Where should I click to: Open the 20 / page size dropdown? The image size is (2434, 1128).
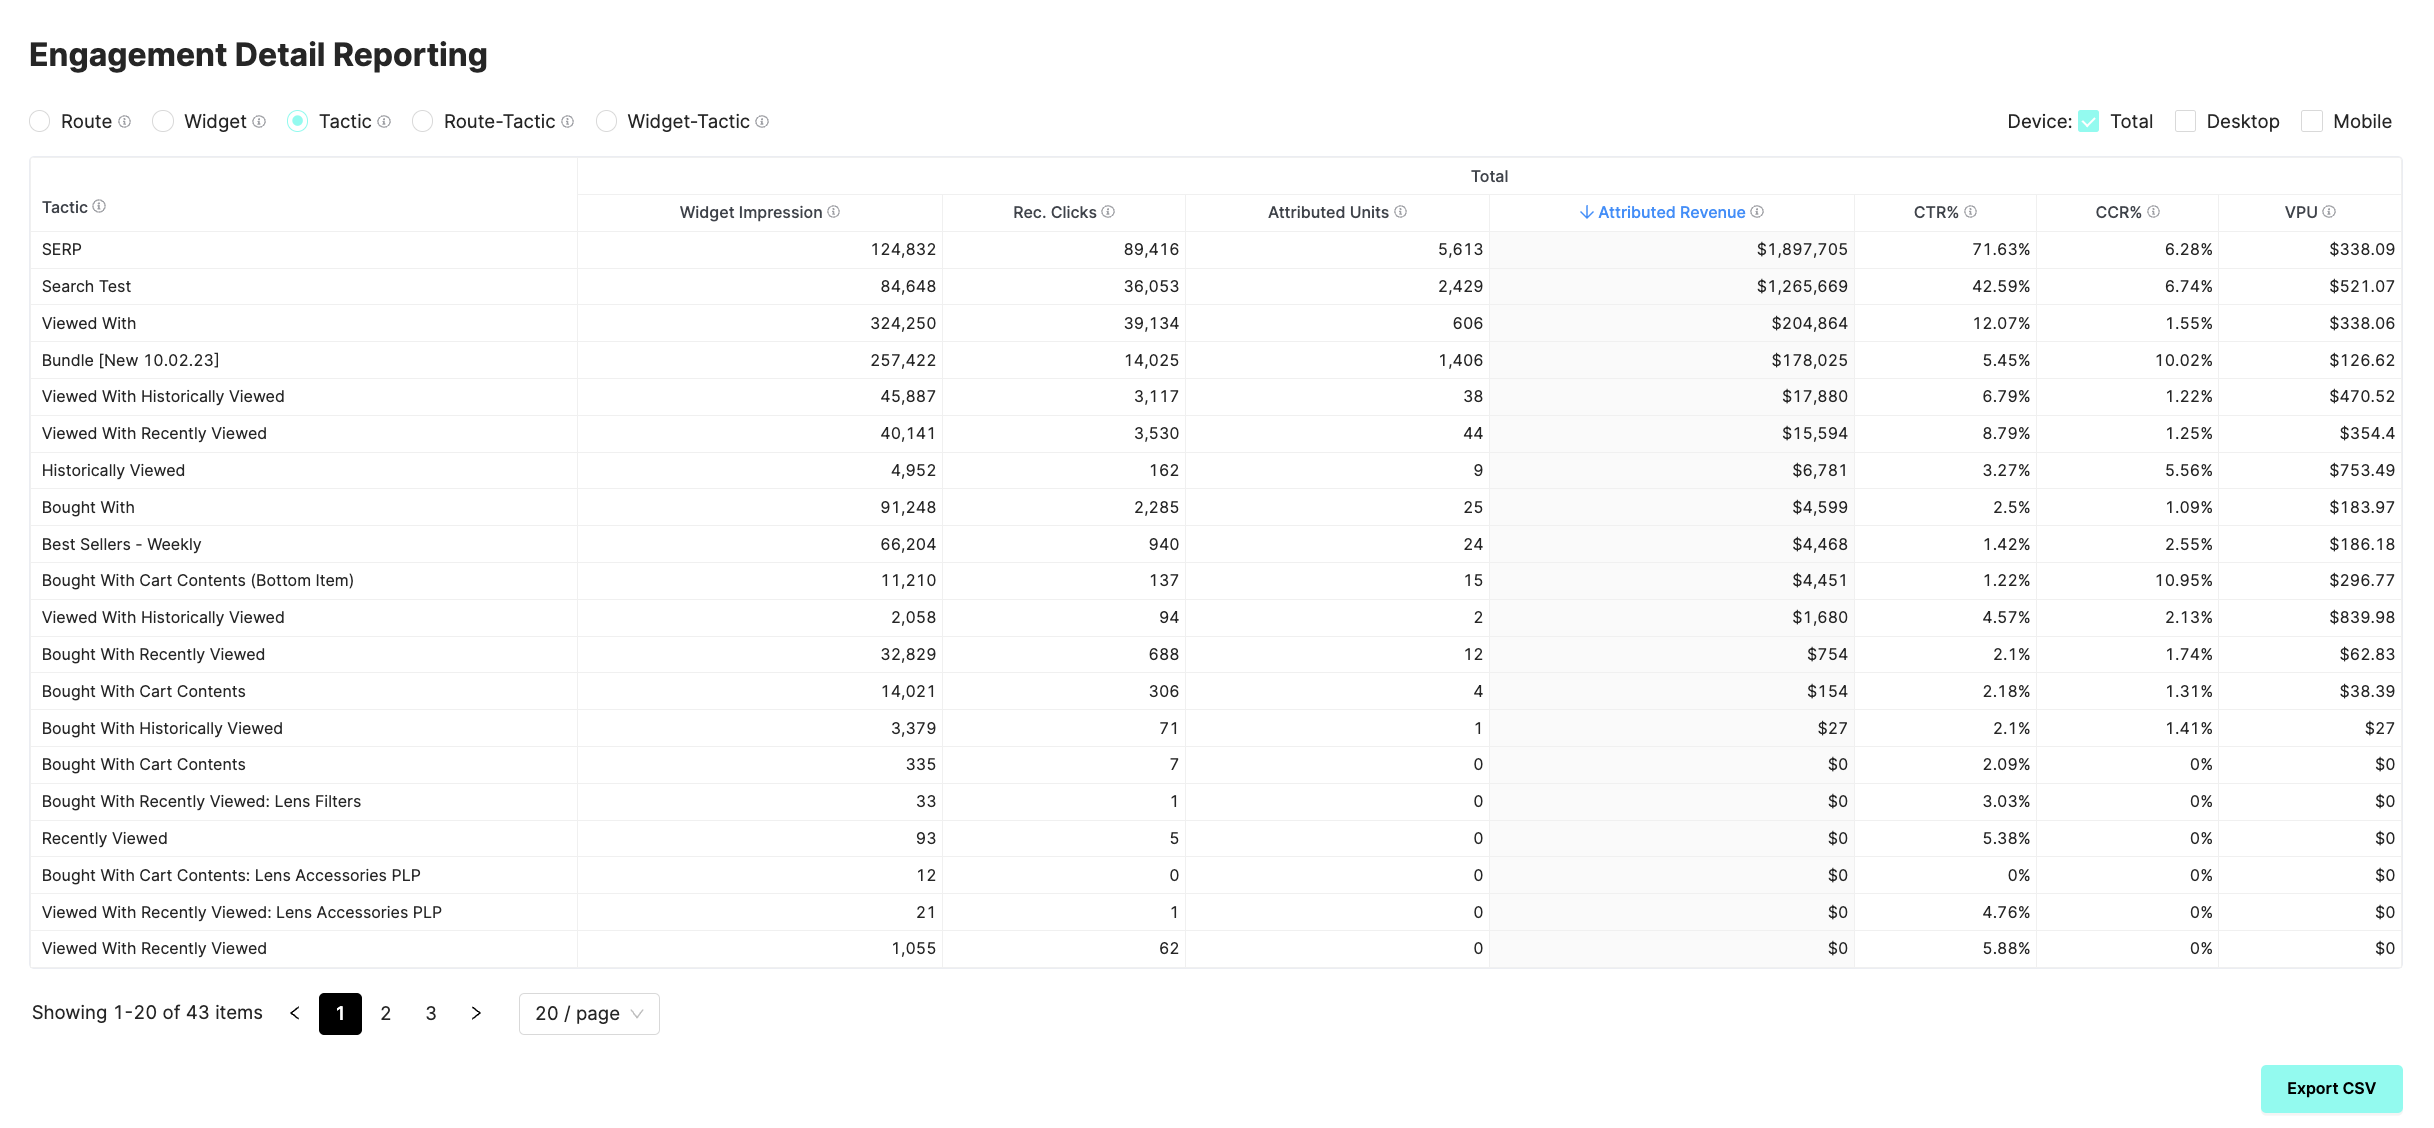(x=588, y=1014)
